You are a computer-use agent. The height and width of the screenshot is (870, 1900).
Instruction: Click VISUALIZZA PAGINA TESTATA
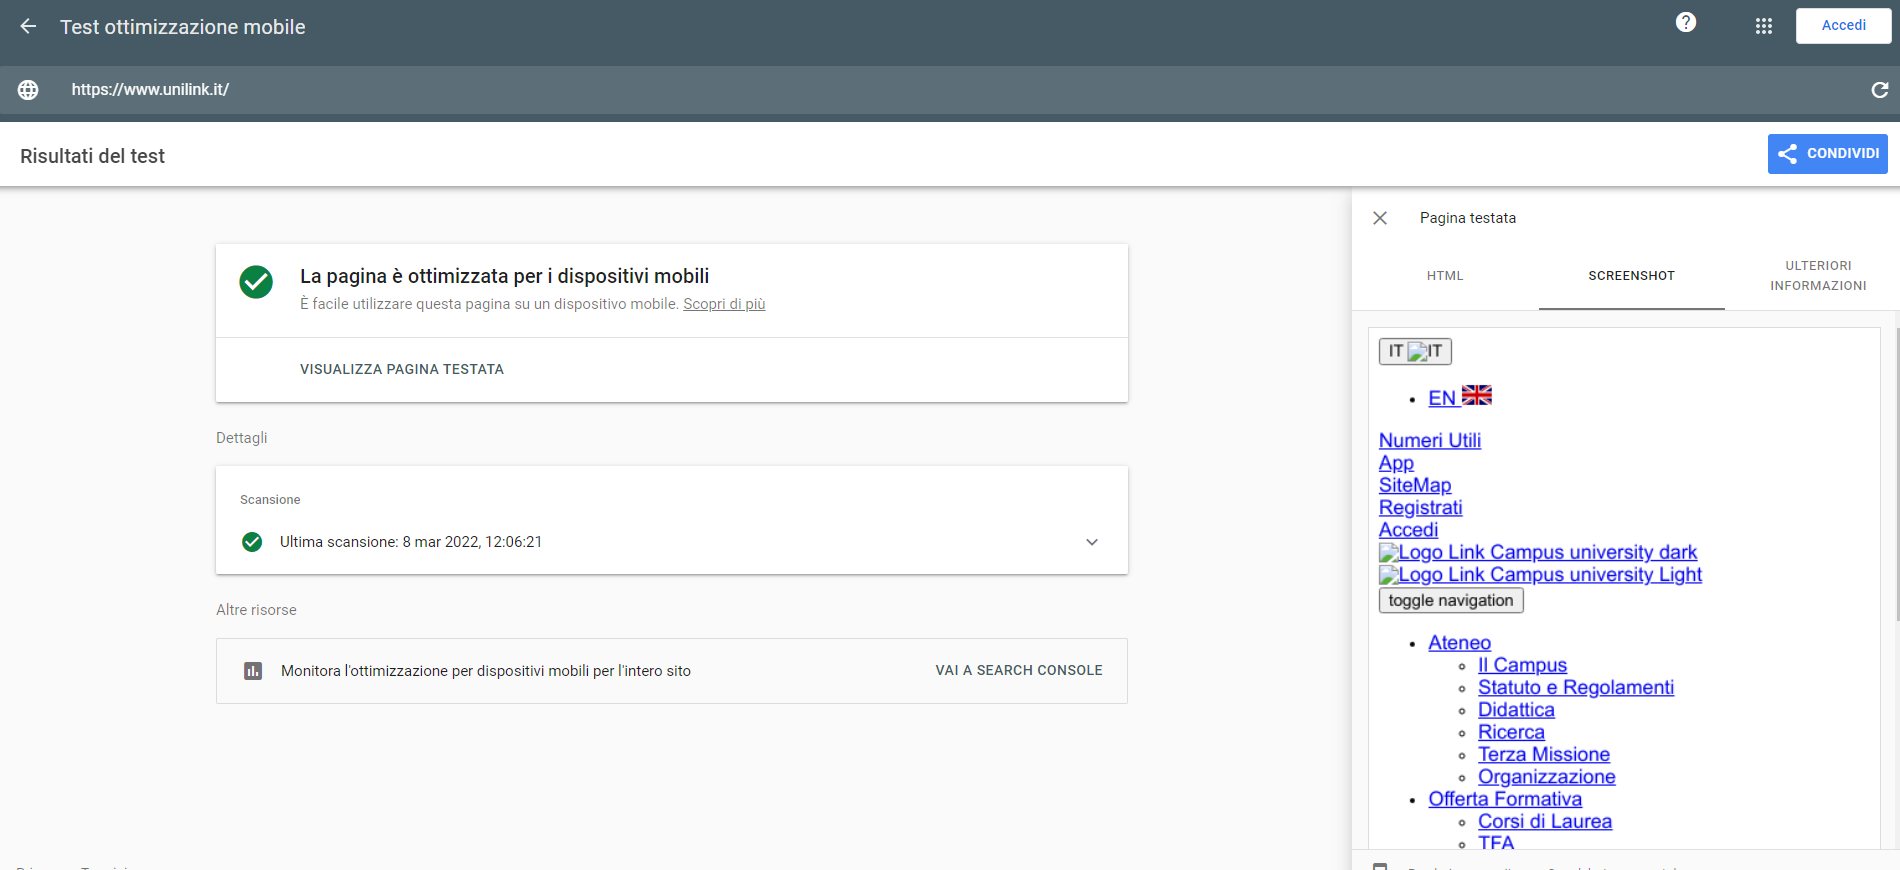point(402,369)
